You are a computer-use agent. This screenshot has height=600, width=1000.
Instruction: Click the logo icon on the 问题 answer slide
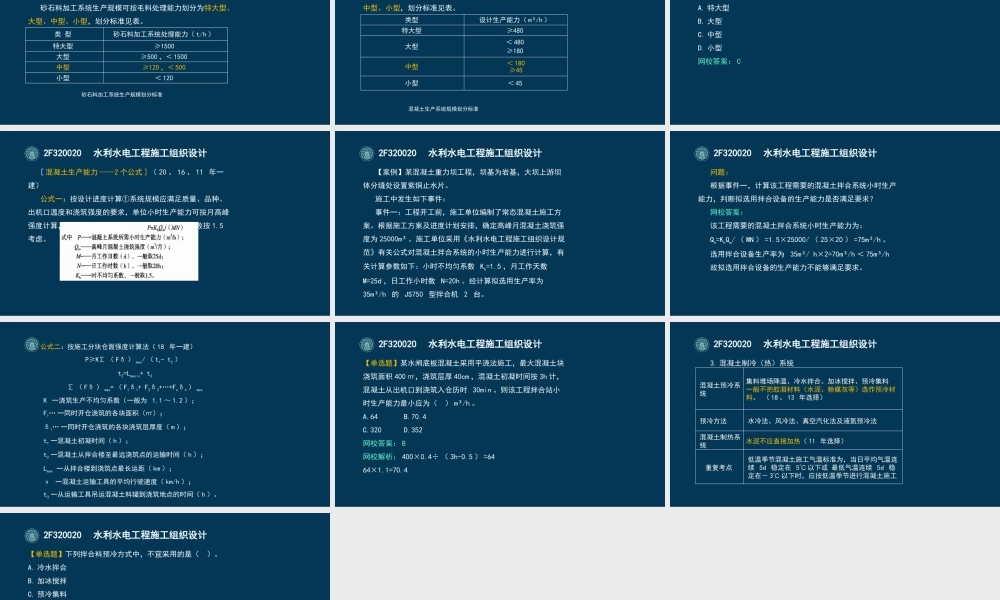tap(701, 153)
